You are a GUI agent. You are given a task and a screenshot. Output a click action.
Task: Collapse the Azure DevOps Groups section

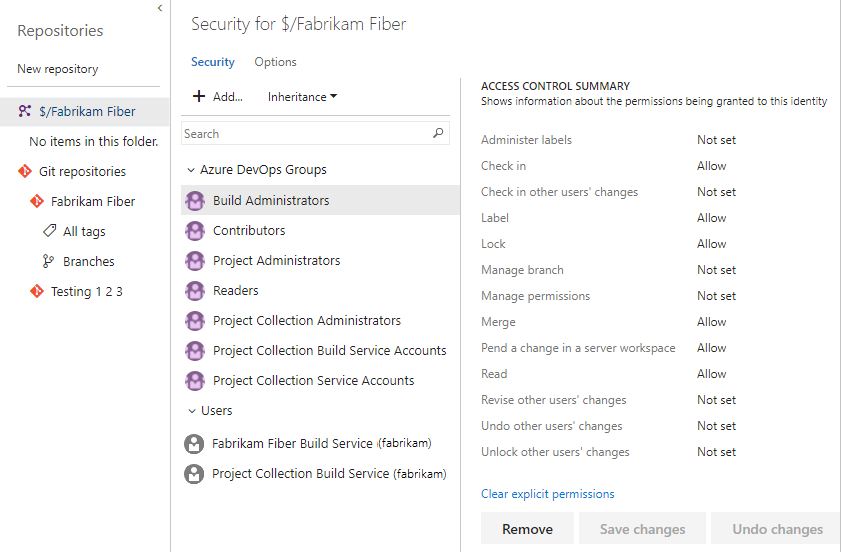tap(190, 170)
